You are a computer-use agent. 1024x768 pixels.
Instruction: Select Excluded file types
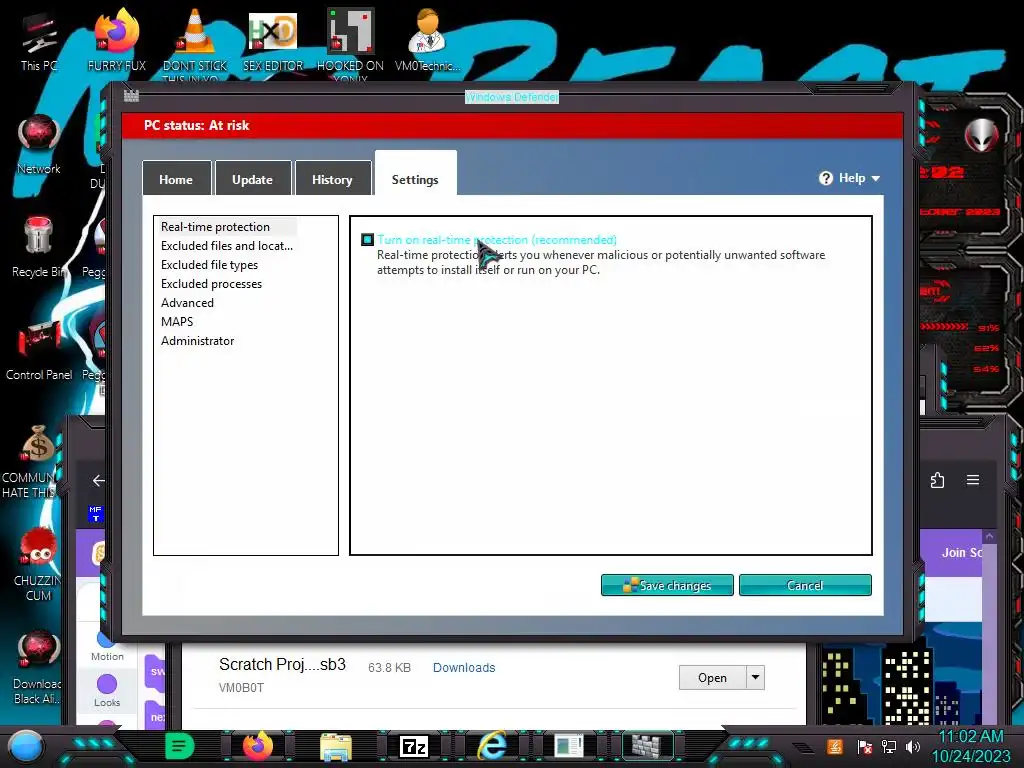click(x=210, y=264)
